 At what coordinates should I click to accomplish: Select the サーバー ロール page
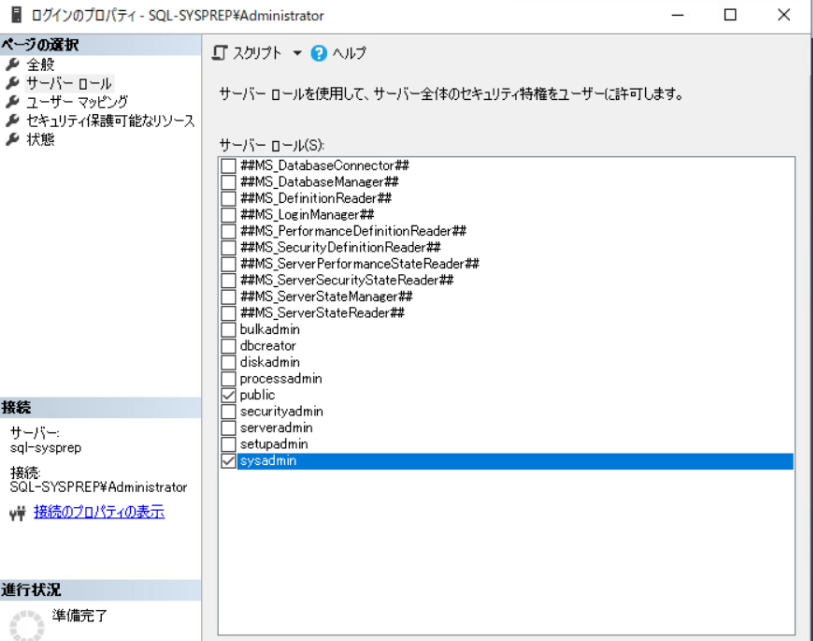(x=69, y=83)
